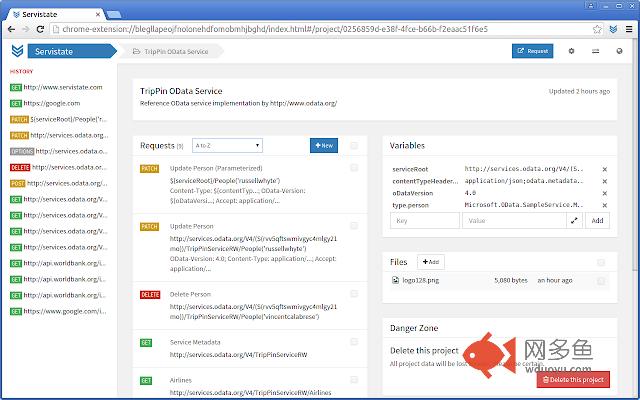This screenshot has width=640, height=400.
Task: Click Add button in Files panel
Action: coord(431,262)
